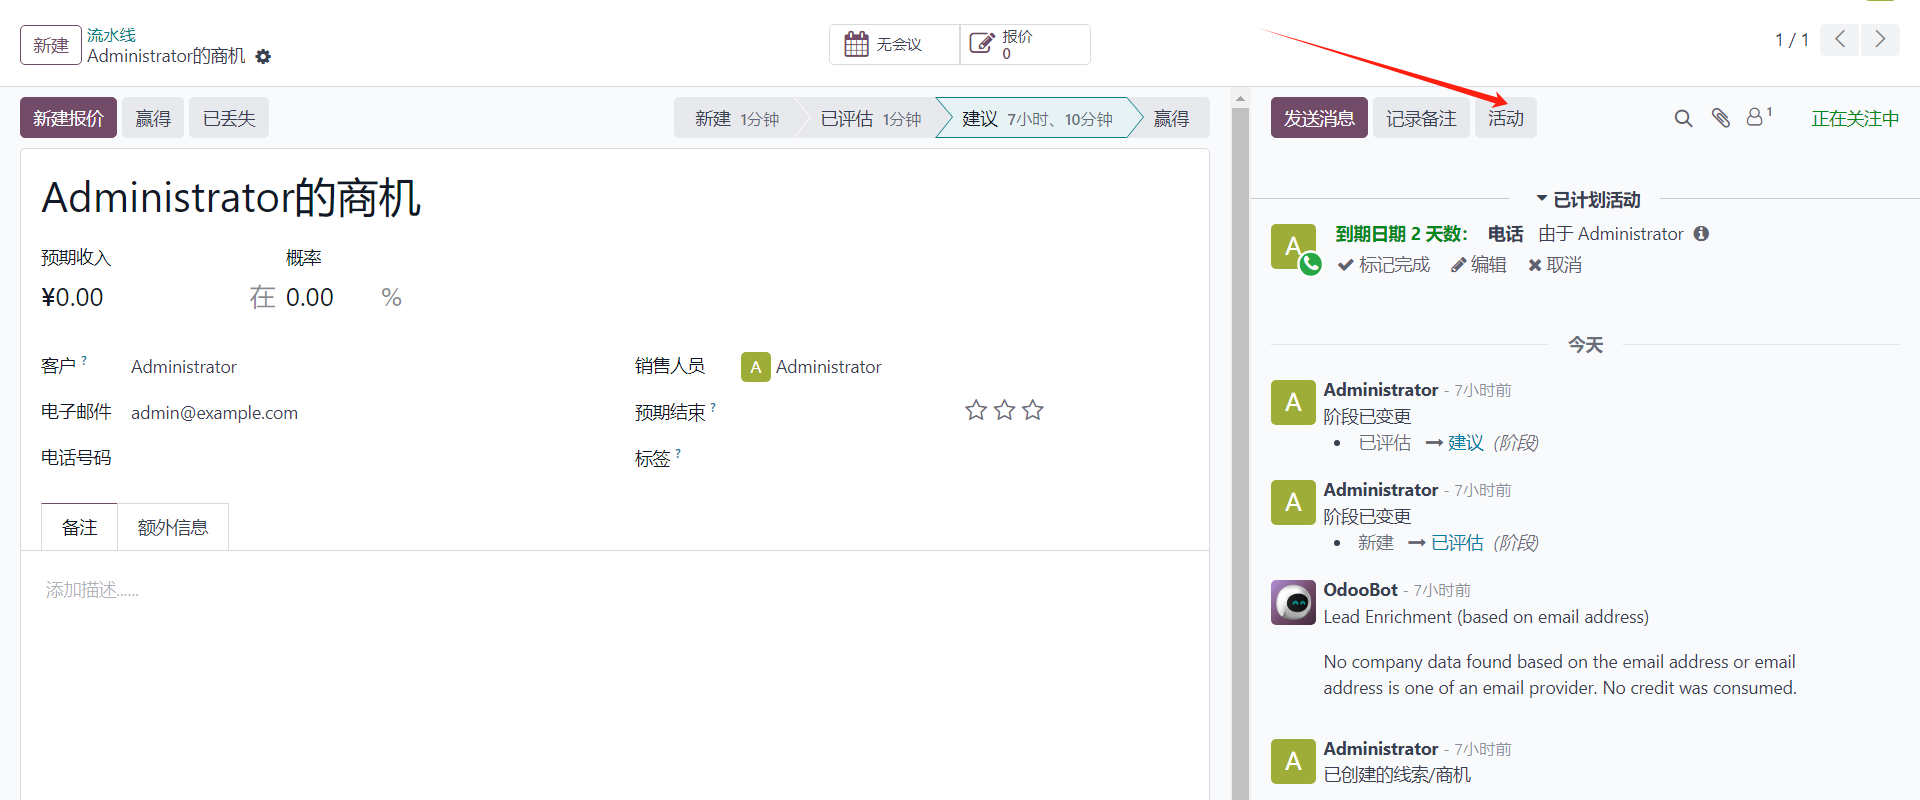Select 已评估 stage in status bar
The width and height of the screenshot is (1920, 800).
click(870, 118)
